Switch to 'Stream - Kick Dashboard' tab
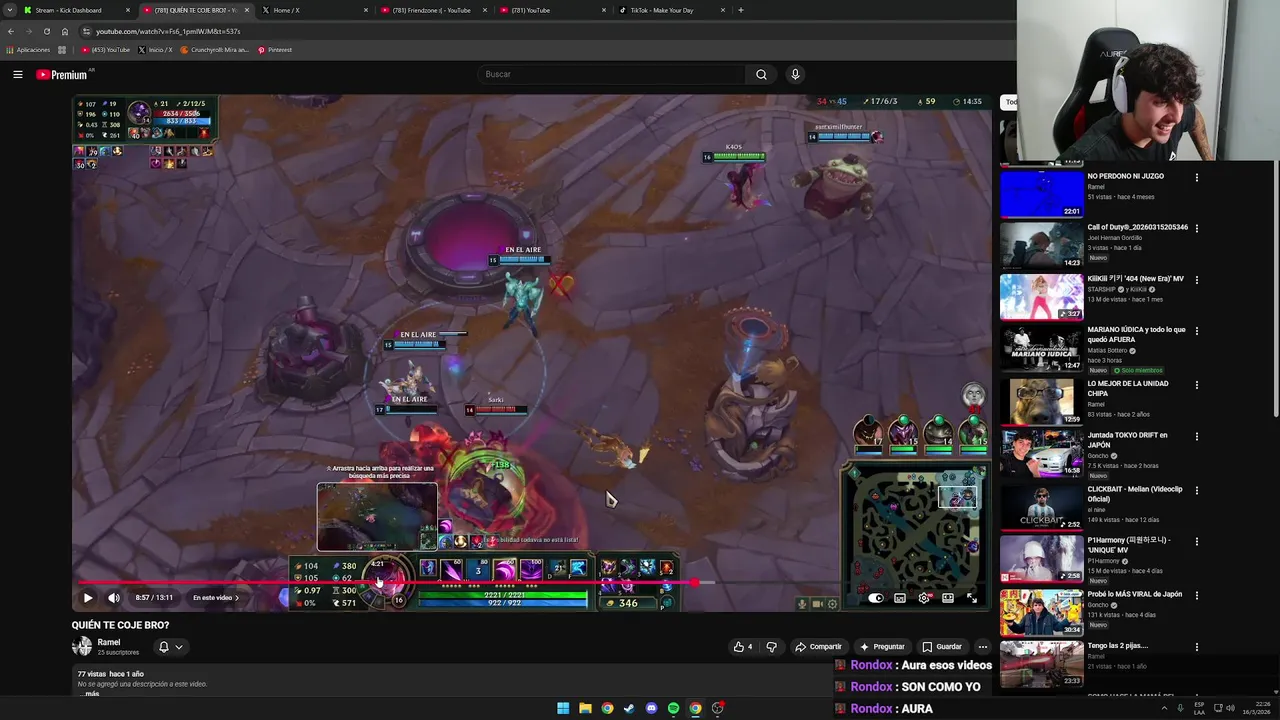 click(78, 10)
